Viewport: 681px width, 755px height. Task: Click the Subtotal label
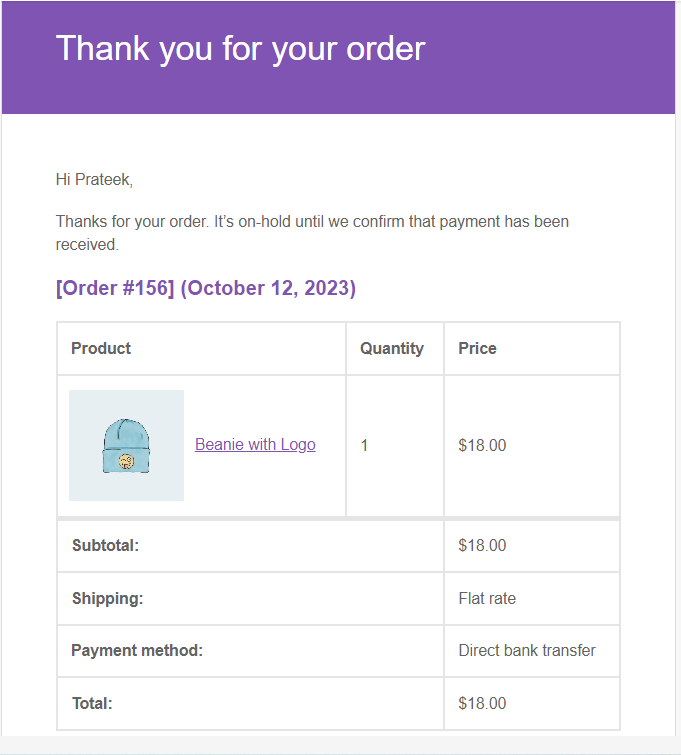point(105,545)
